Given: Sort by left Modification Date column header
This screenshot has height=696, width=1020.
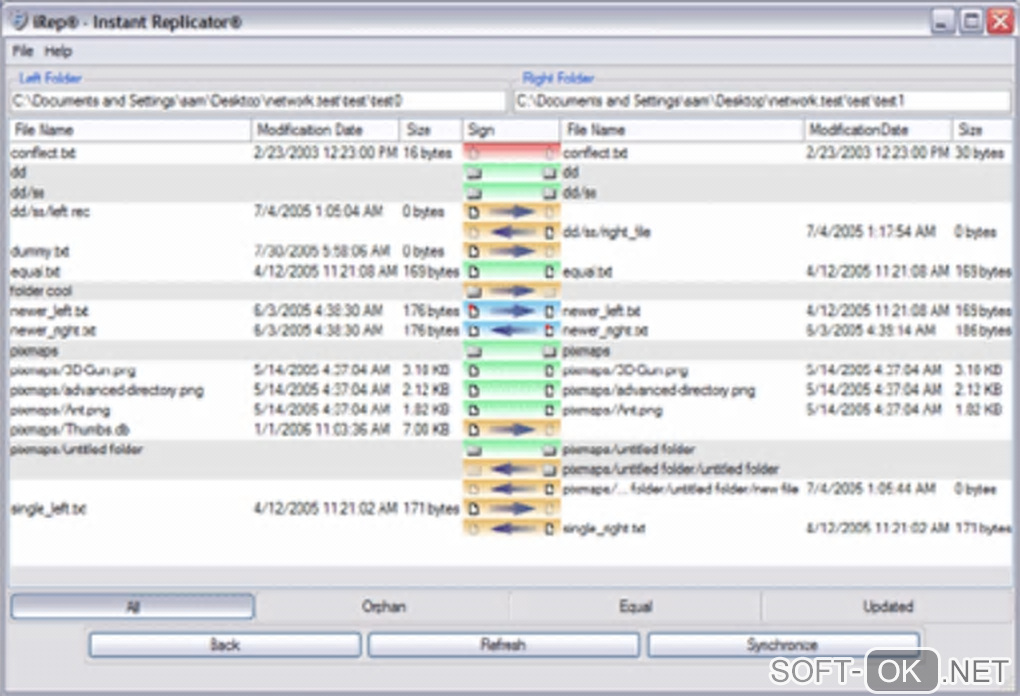Looking at the screenshot, I should click(x=325, y=130).
